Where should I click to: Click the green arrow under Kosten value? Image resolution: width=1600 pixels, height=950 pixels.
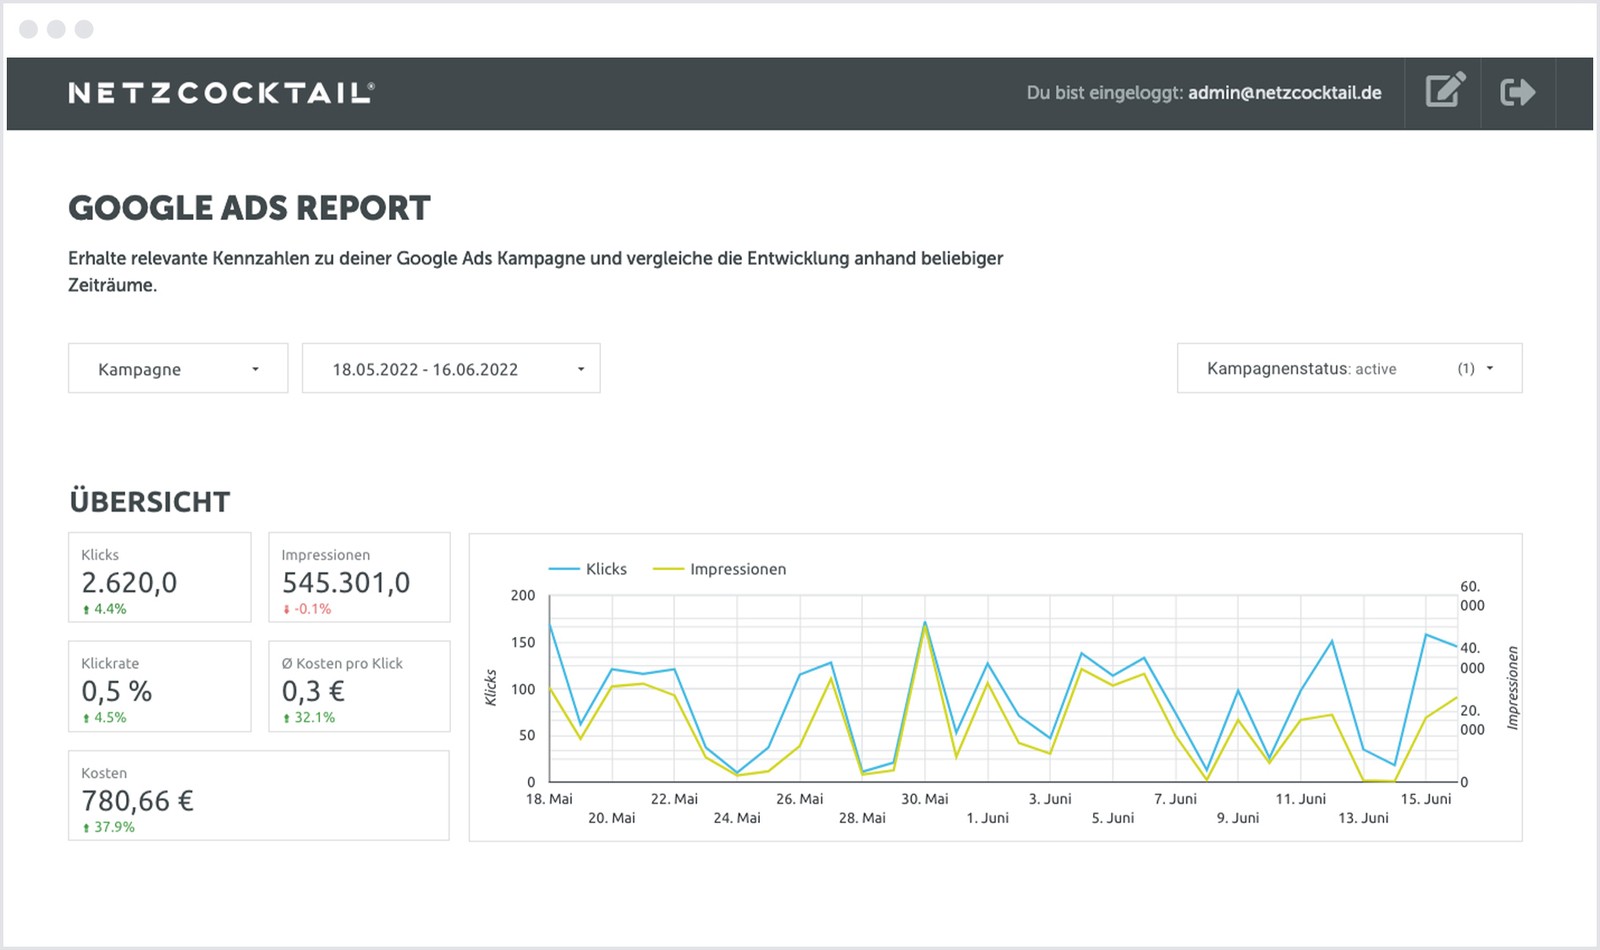coord(86,828)
